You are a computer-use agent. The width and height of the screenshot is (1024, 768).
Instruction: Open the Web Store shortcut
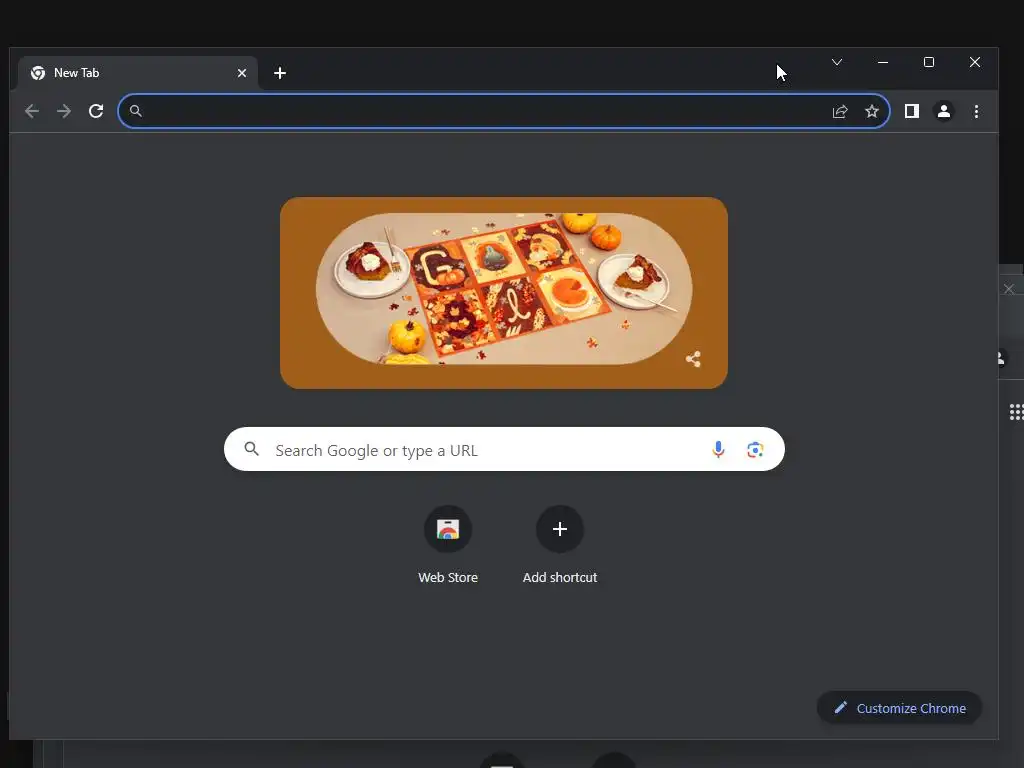pos(448,529)
